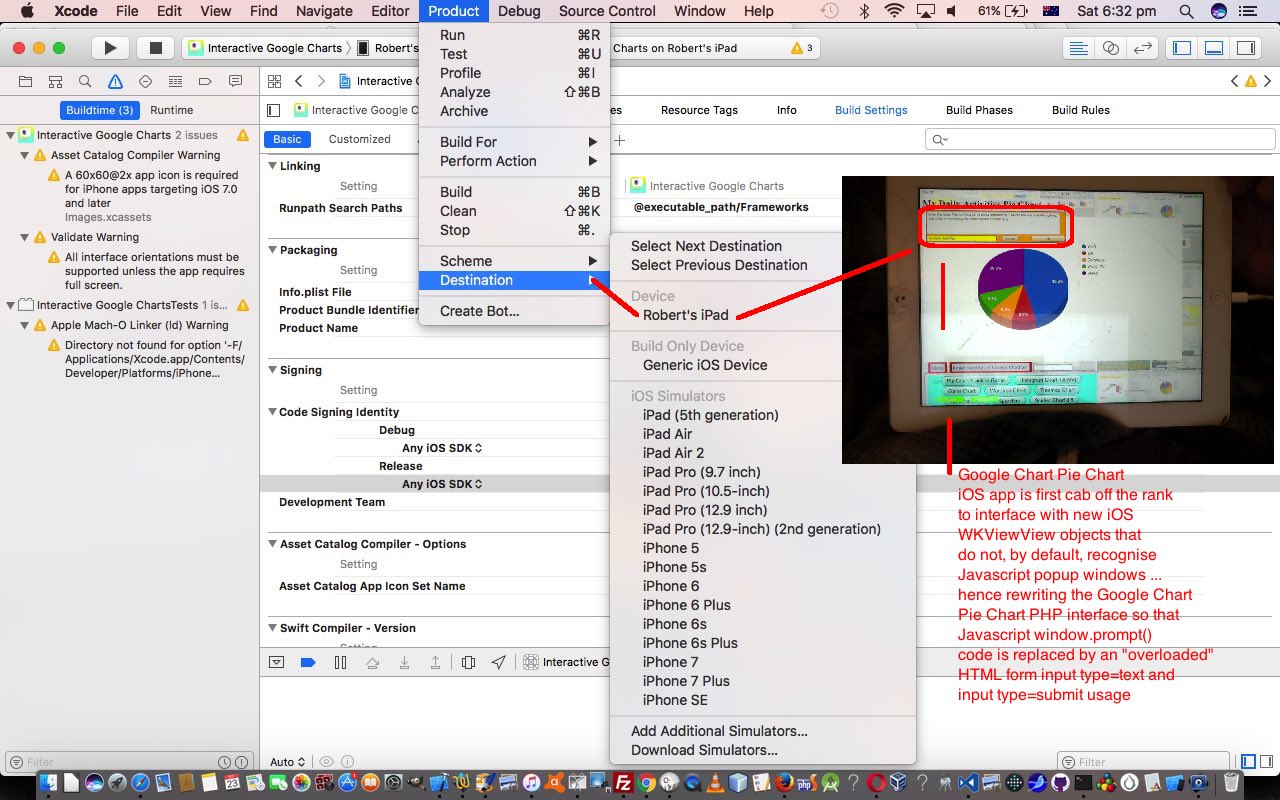Viewport: 1280px width, 800px height.
Task: Click the Run (play) button in Xcode toolbar
Action: pyautogui.click(x=110, y=48)
